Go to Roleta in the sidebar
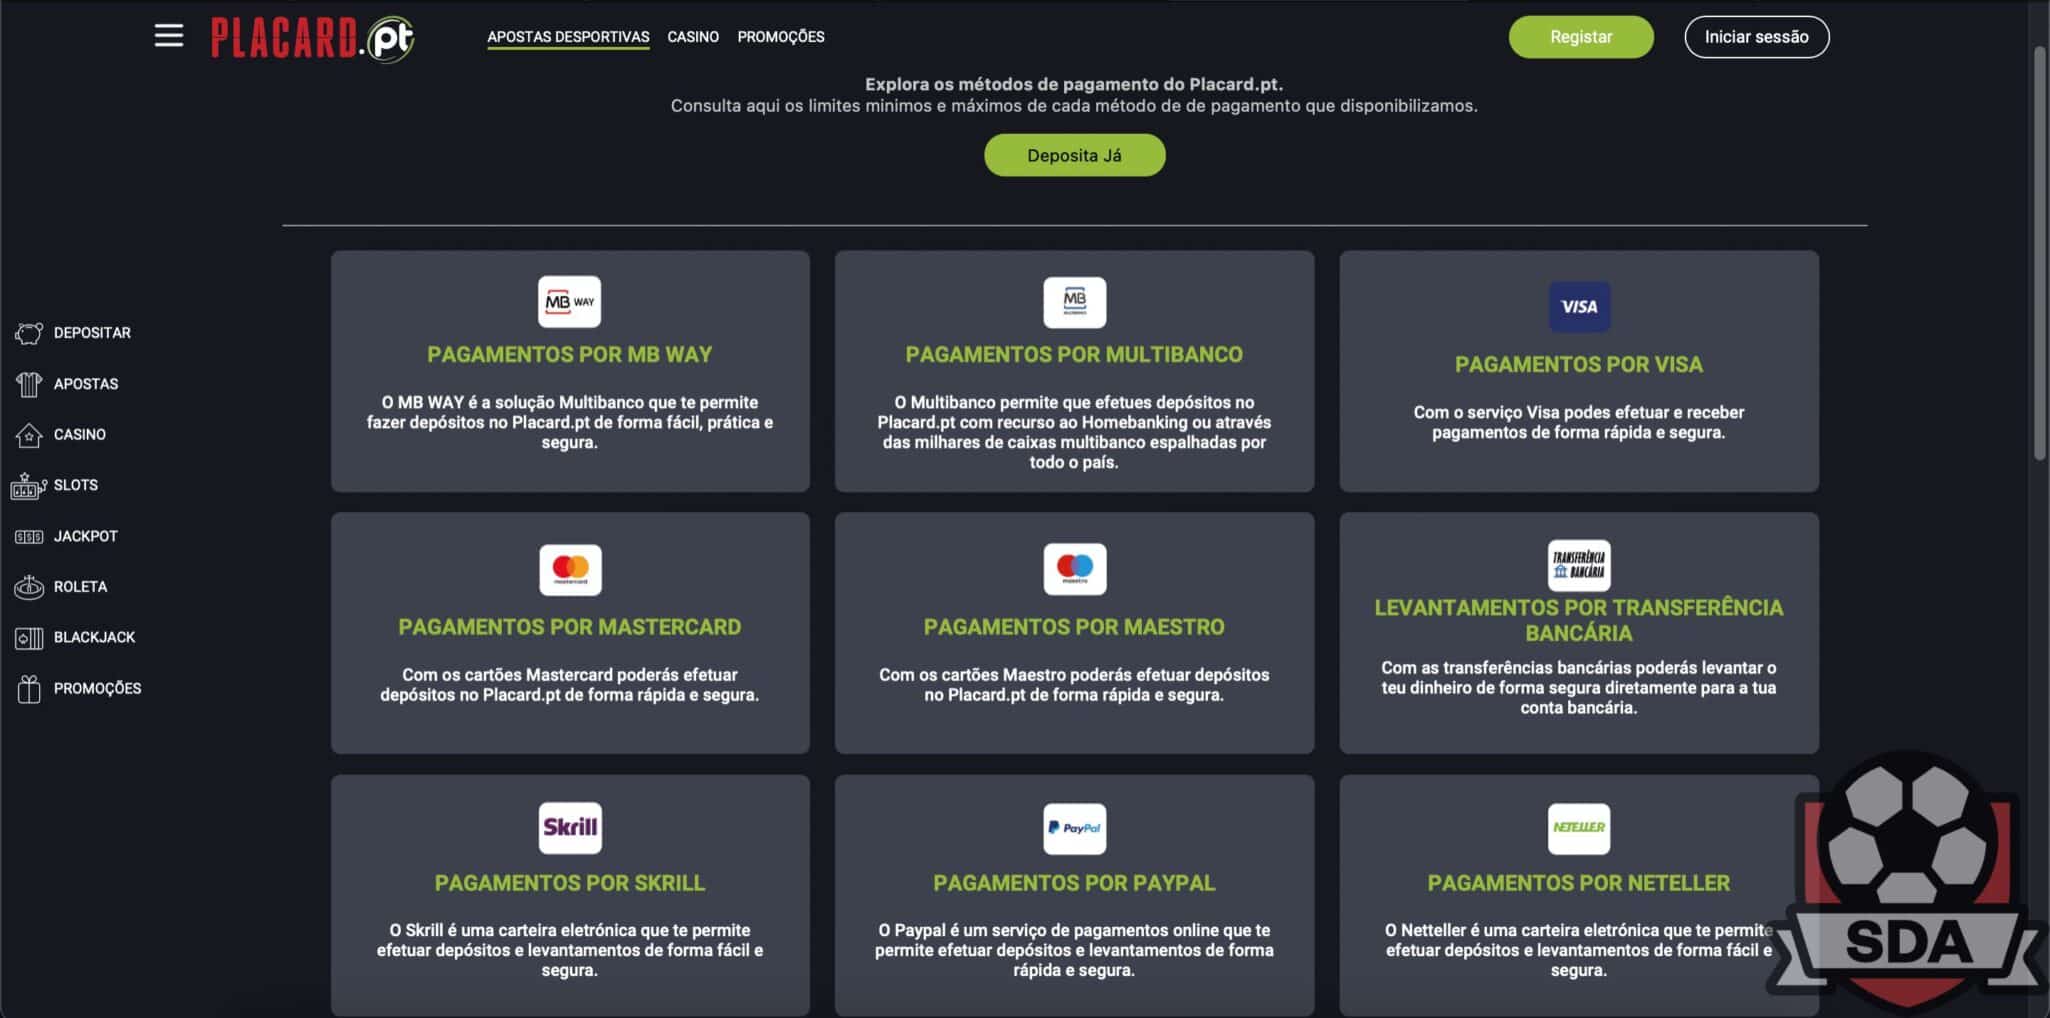 click(x=80, y=587)
